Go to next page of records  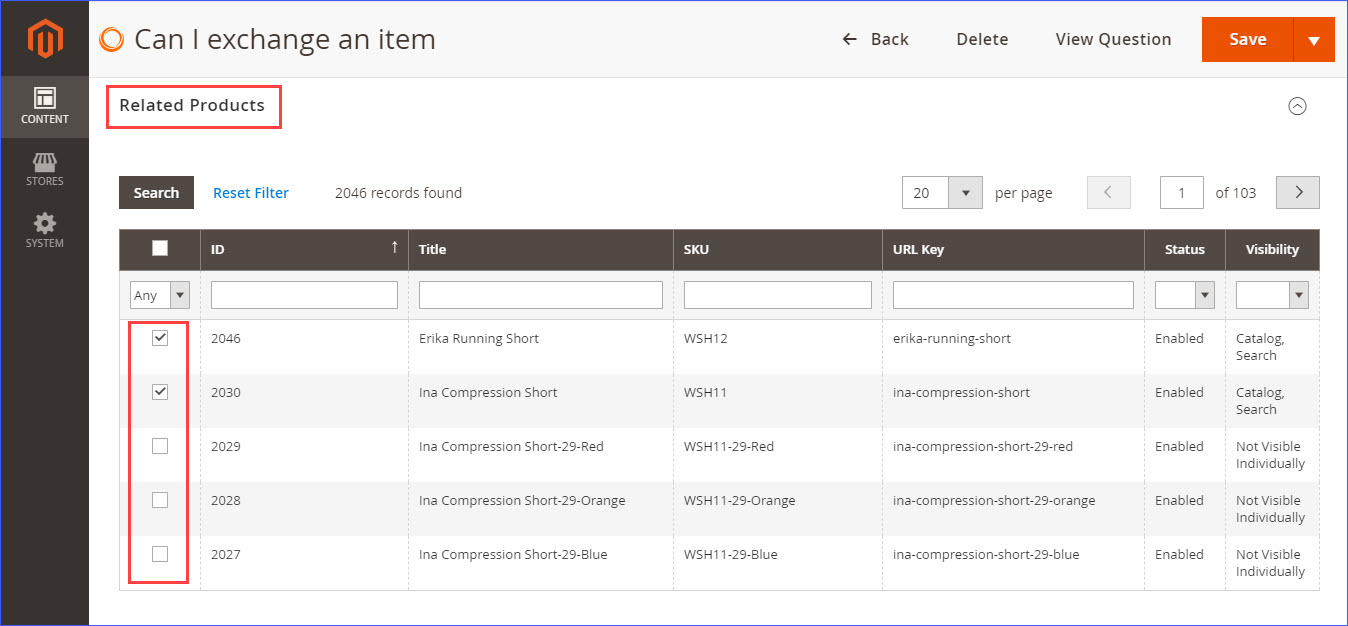click(1298, 193)
